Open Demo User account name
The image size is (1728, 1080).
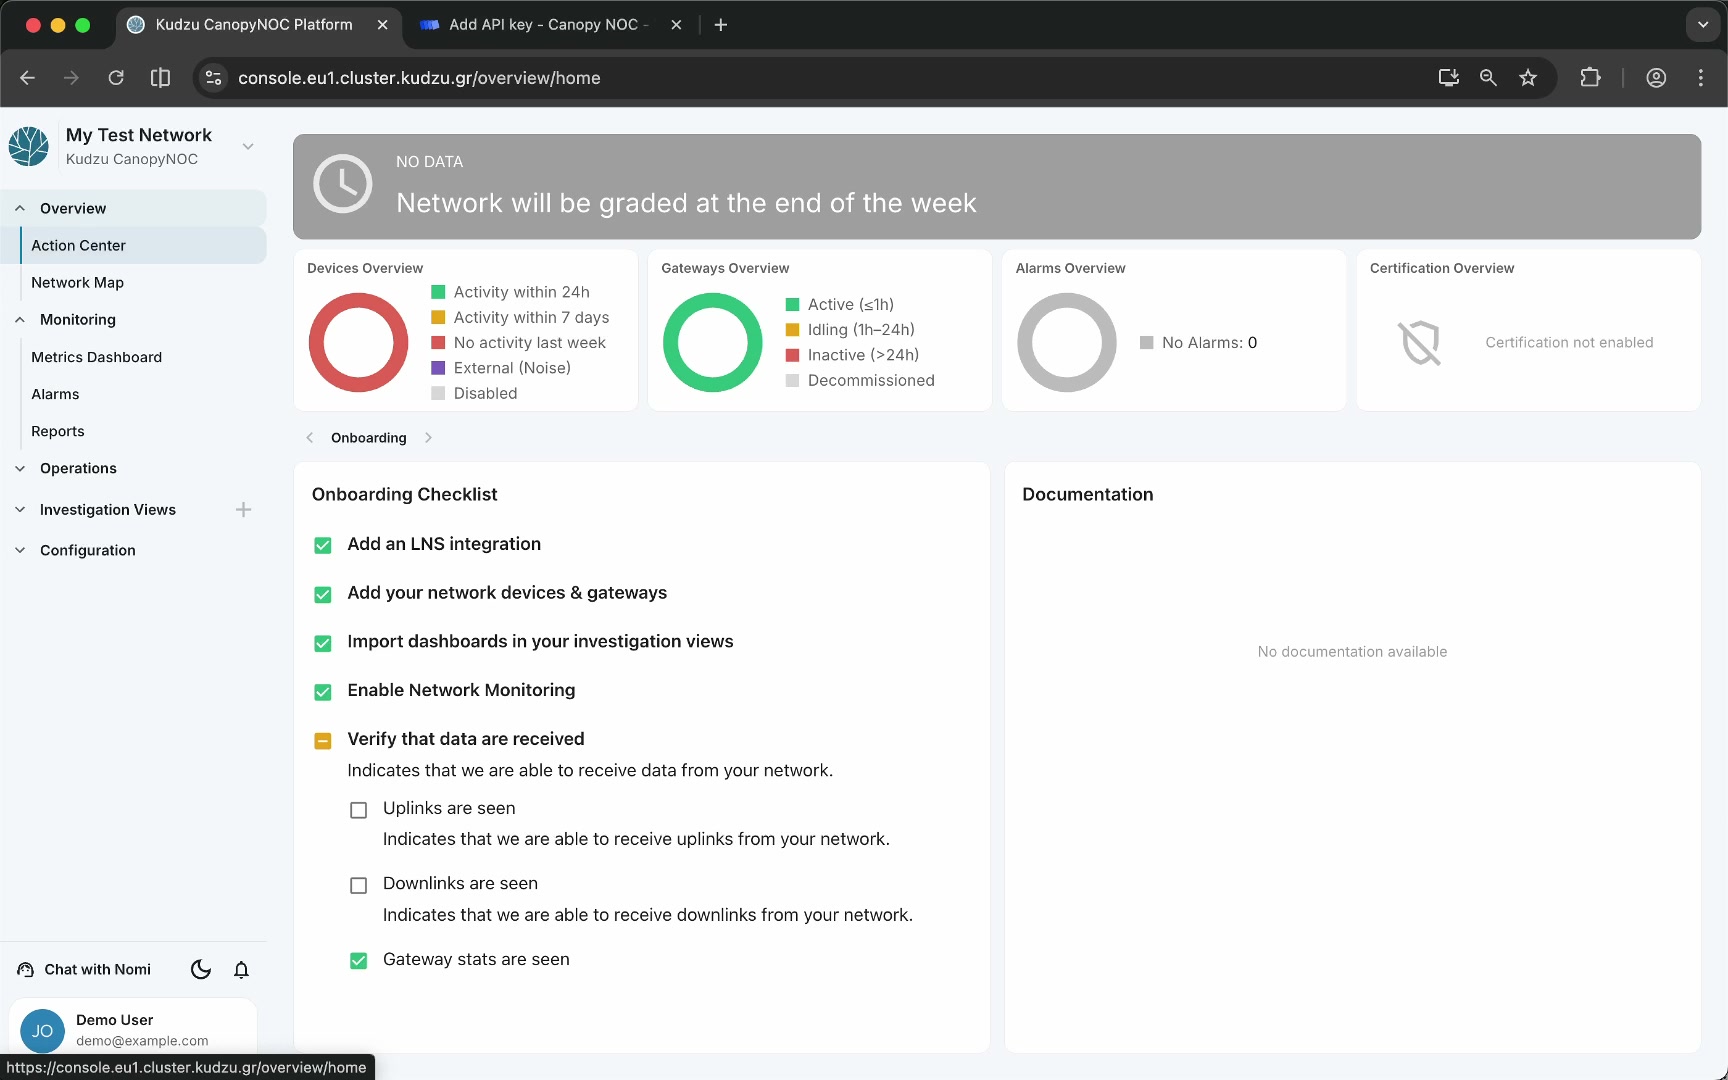coord(114,1020)
